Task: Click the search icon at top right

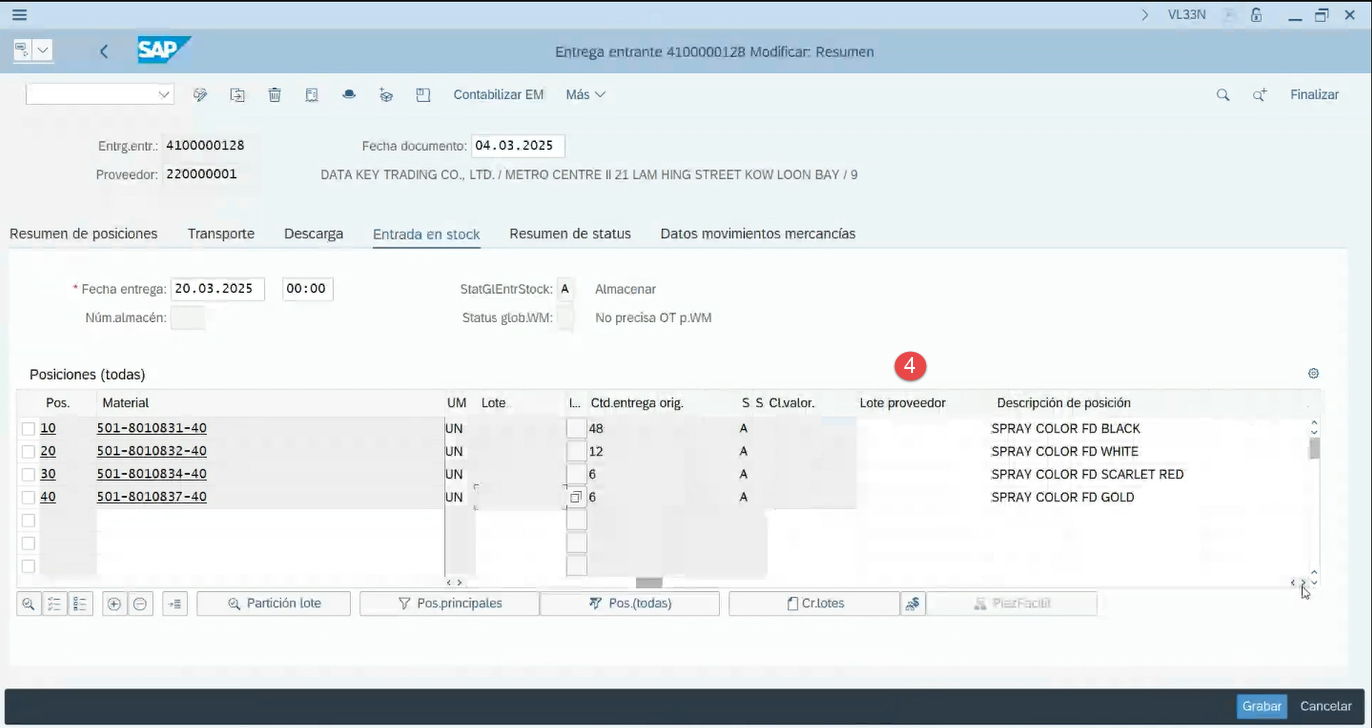Action: (1222, 95)
